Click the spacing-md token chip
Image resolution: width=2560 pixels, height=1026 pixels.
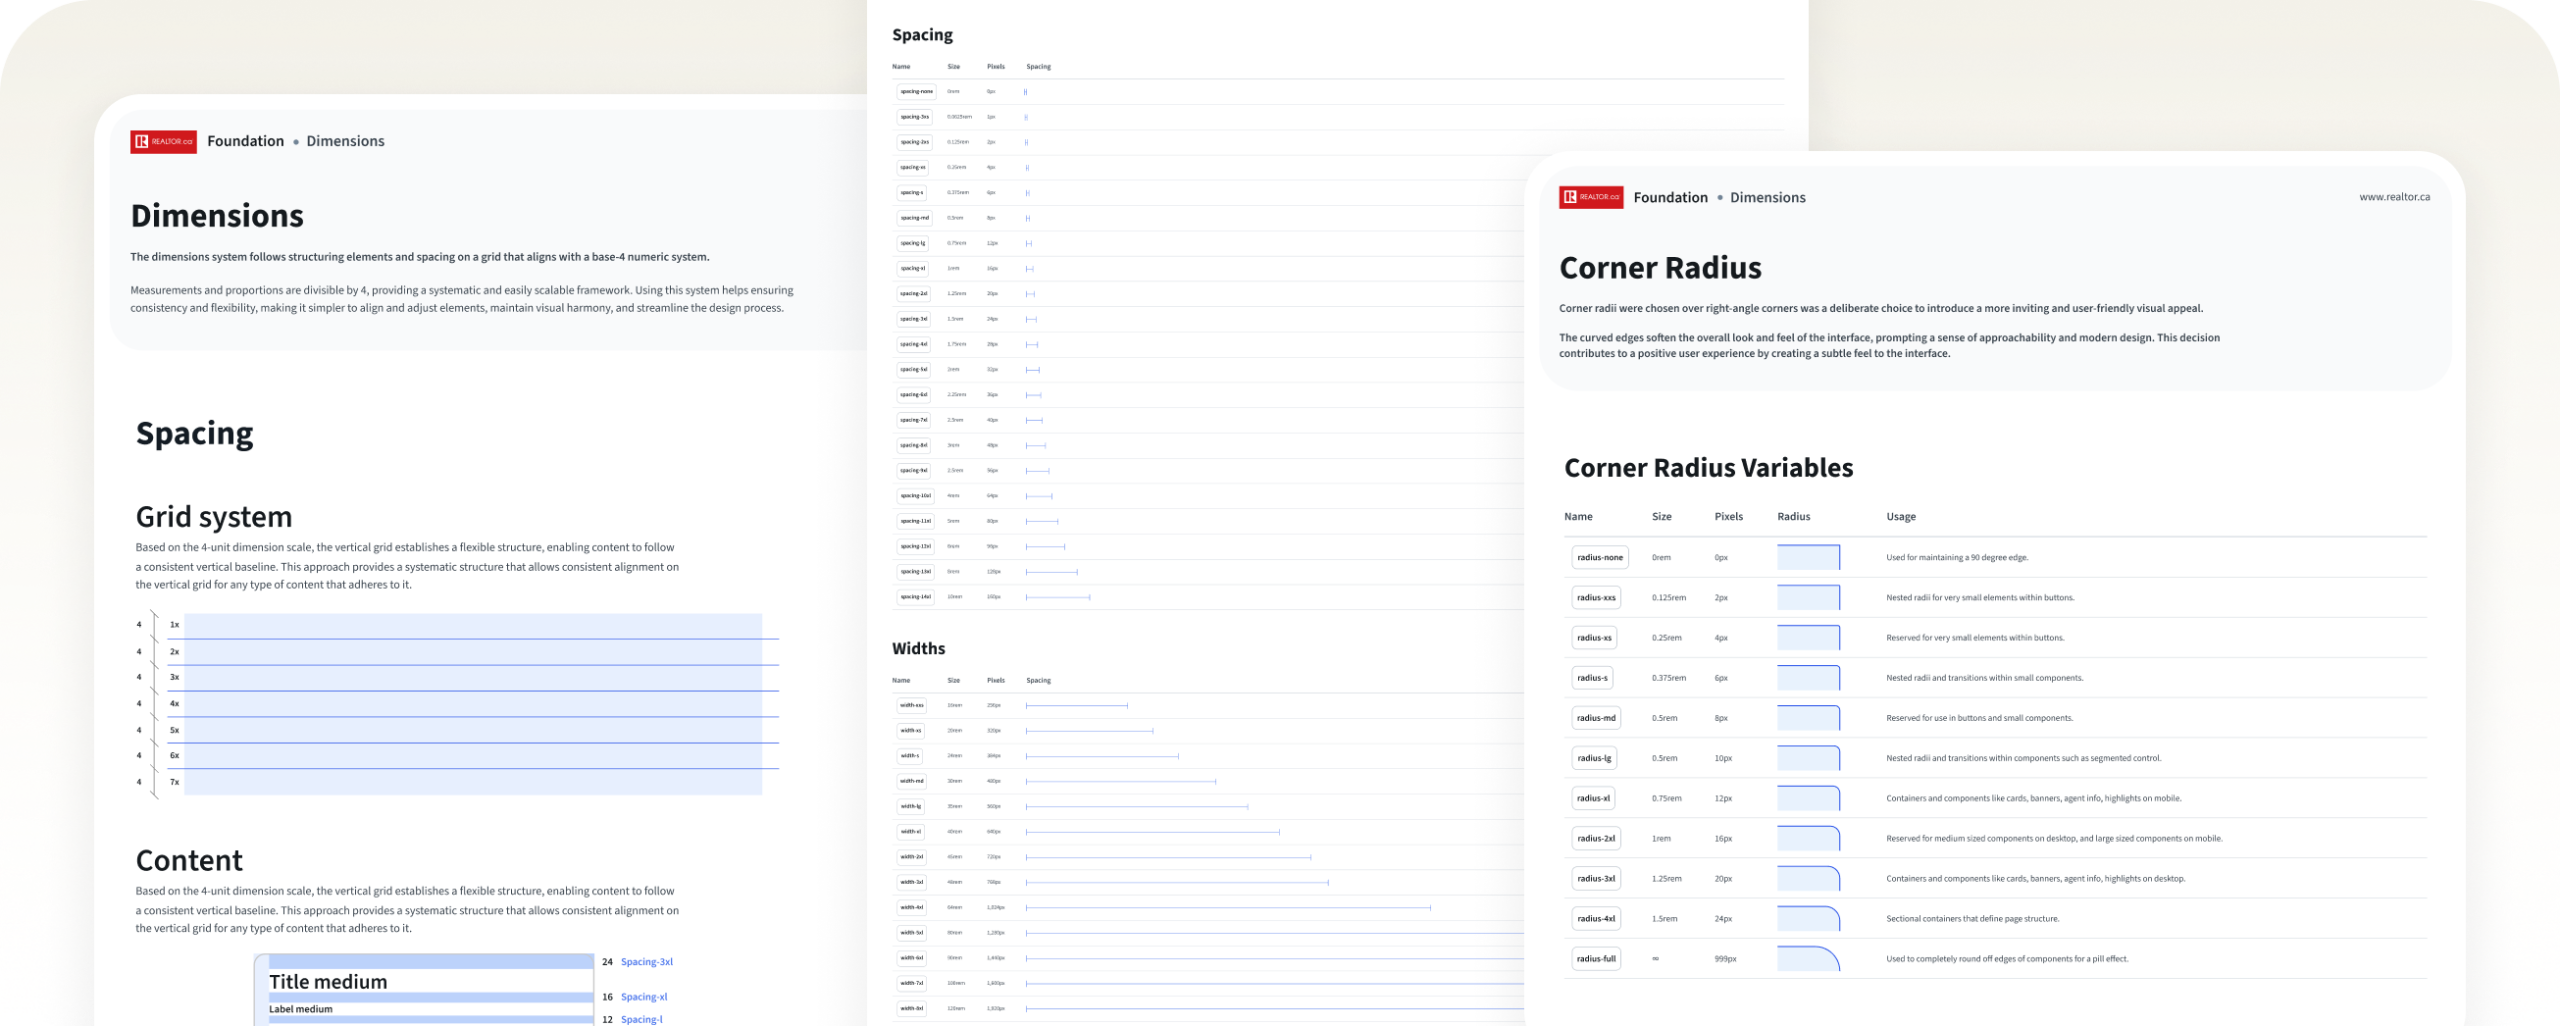tap(914, 218)
